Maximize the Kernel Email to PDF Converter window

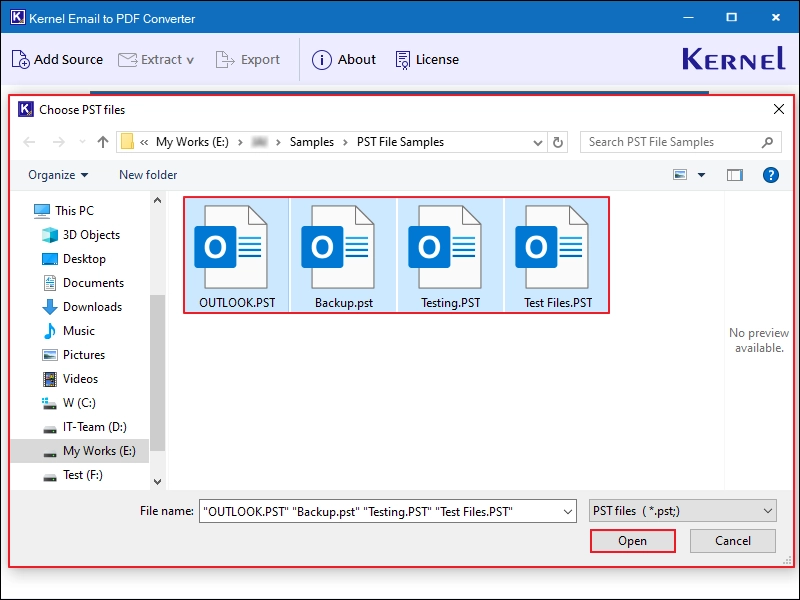tap(732, 17)
